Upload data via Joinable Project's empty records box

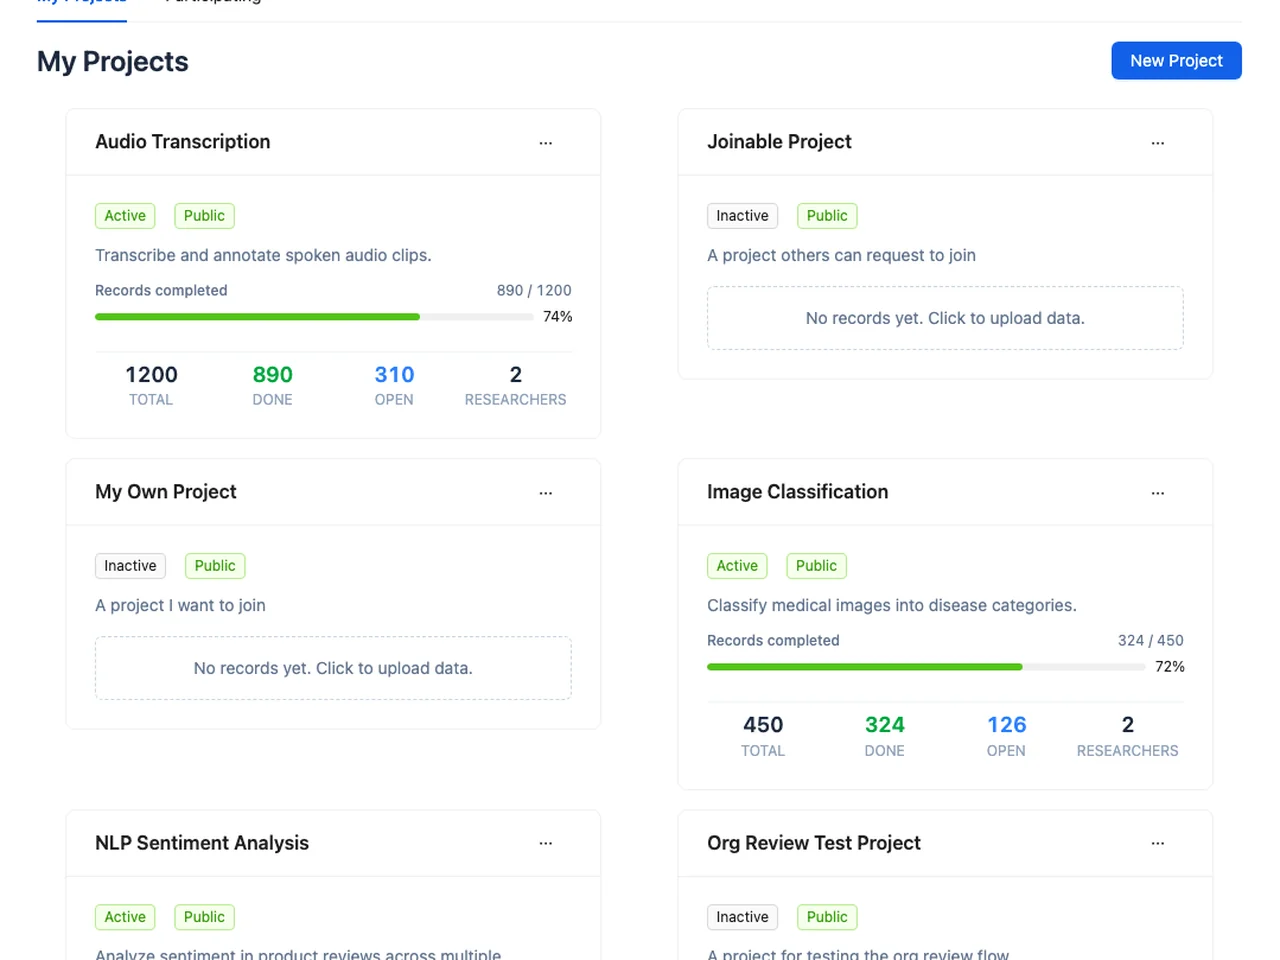(945, 318)
